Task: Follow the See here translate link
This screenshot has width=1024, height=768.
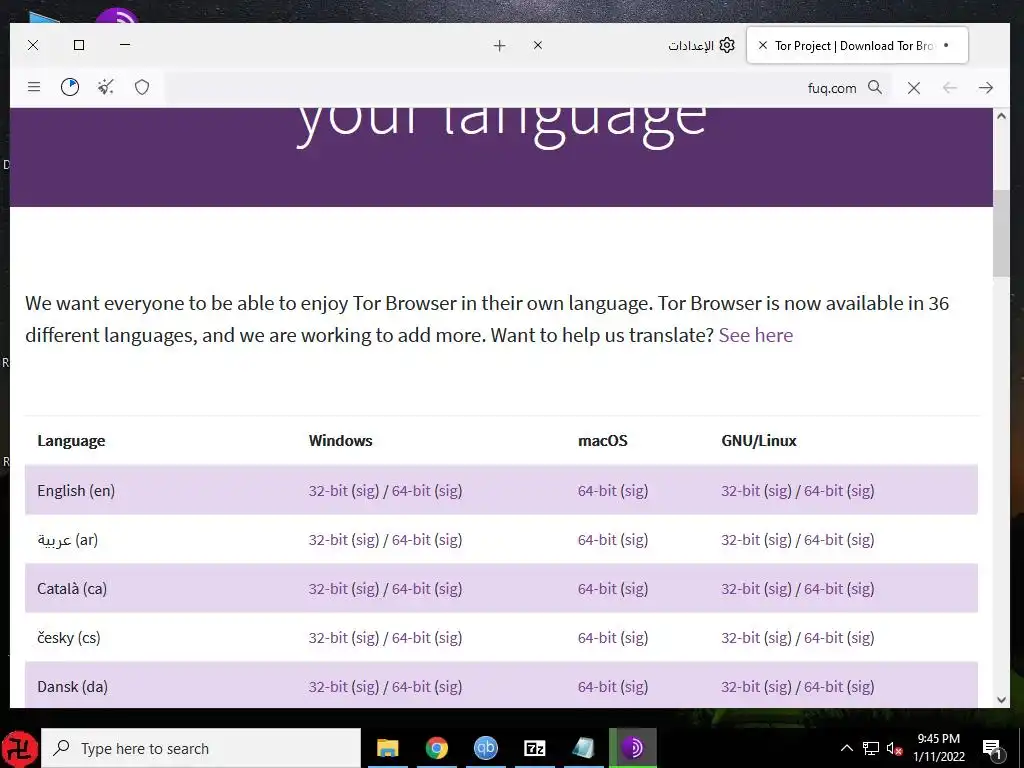Action: (x=756, y=335)
